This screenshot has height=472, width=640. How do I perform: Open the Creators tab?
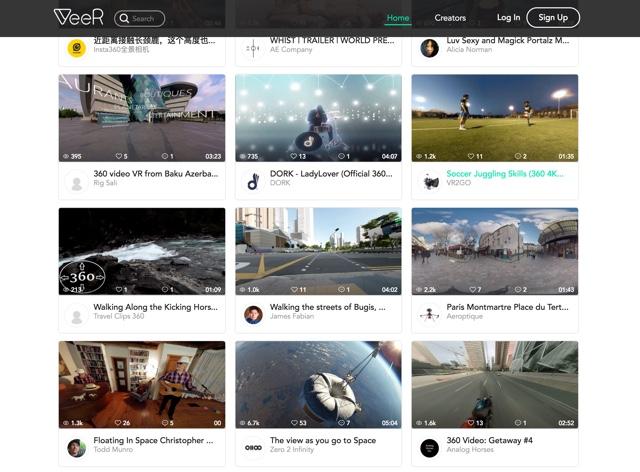(x=450, y=18)
